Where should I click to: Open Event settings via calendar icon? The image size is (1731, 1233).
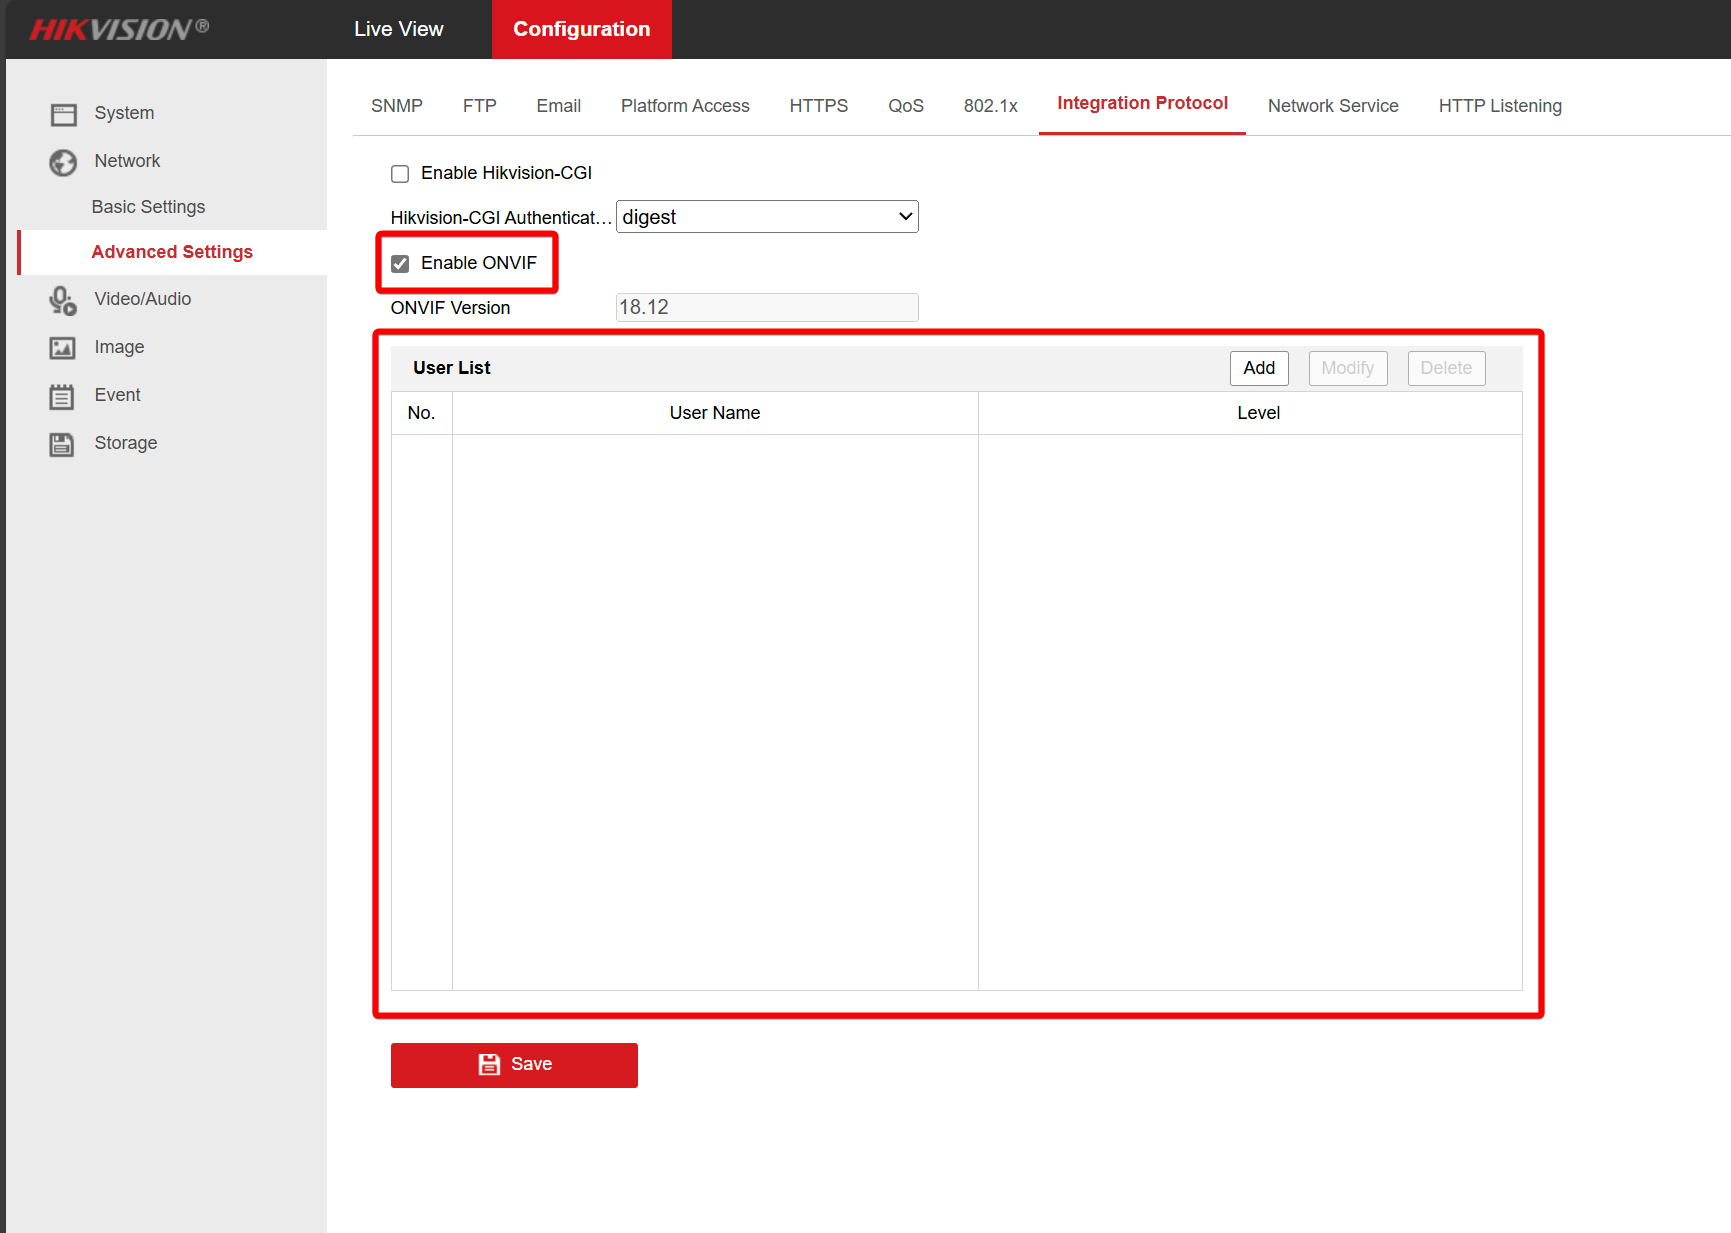click(x=62, y=395)
